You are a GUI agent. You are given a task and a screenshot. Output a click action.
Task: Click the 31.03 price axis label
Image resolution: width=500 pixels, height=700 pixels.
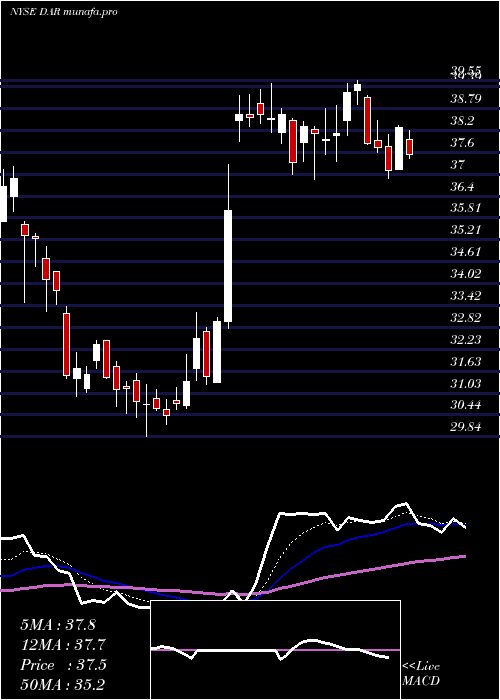pos(466,383)
